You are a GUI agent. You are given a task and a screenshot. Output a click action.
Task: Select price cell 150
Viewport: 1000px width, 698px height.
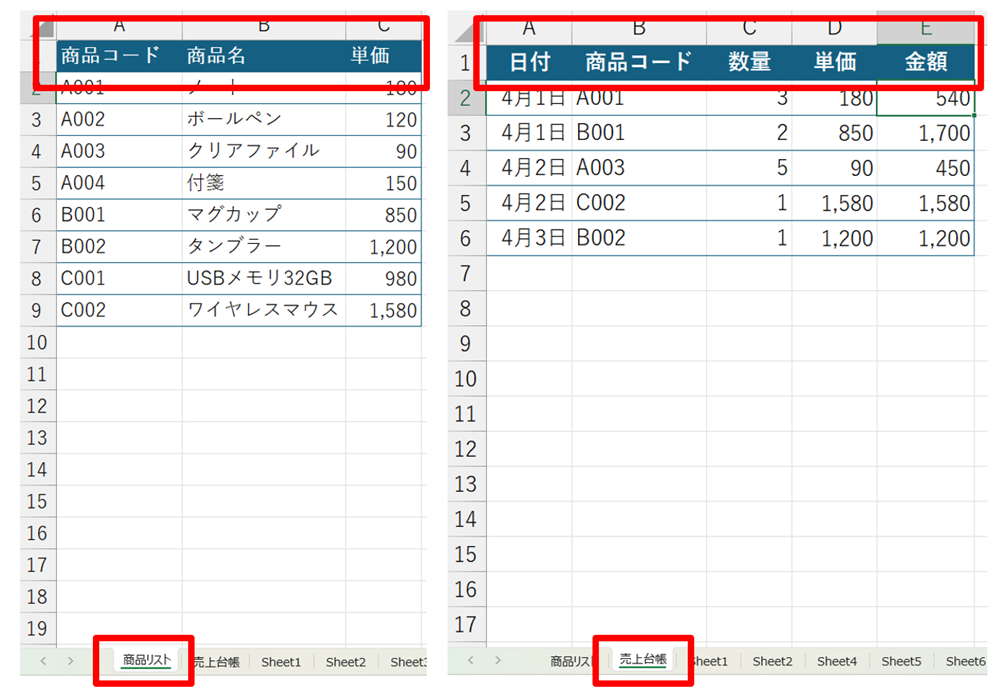point(383,183)
